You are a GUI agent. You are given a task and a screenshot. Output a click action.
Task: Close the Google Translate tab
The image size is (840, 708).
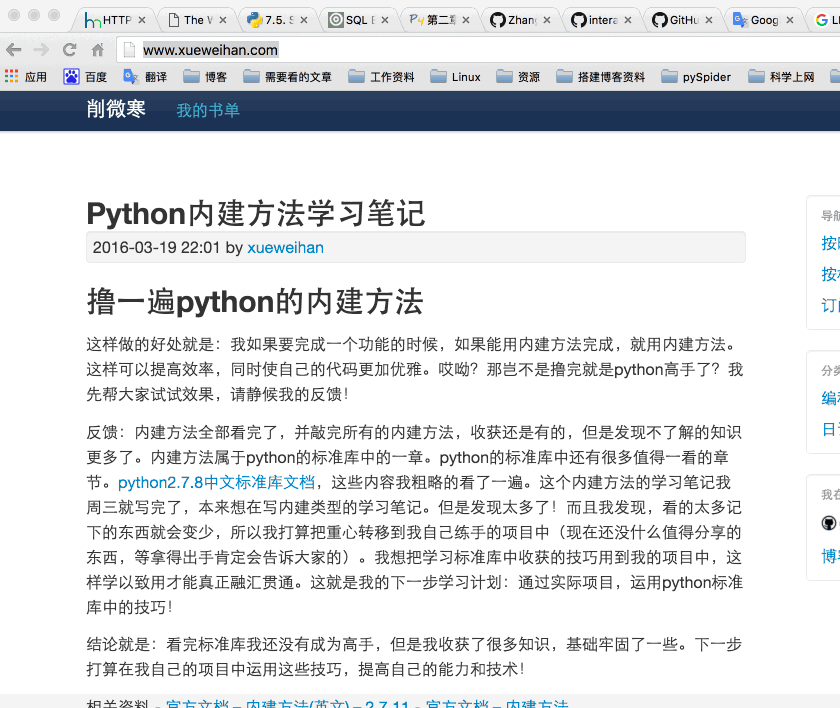(790, 20)
